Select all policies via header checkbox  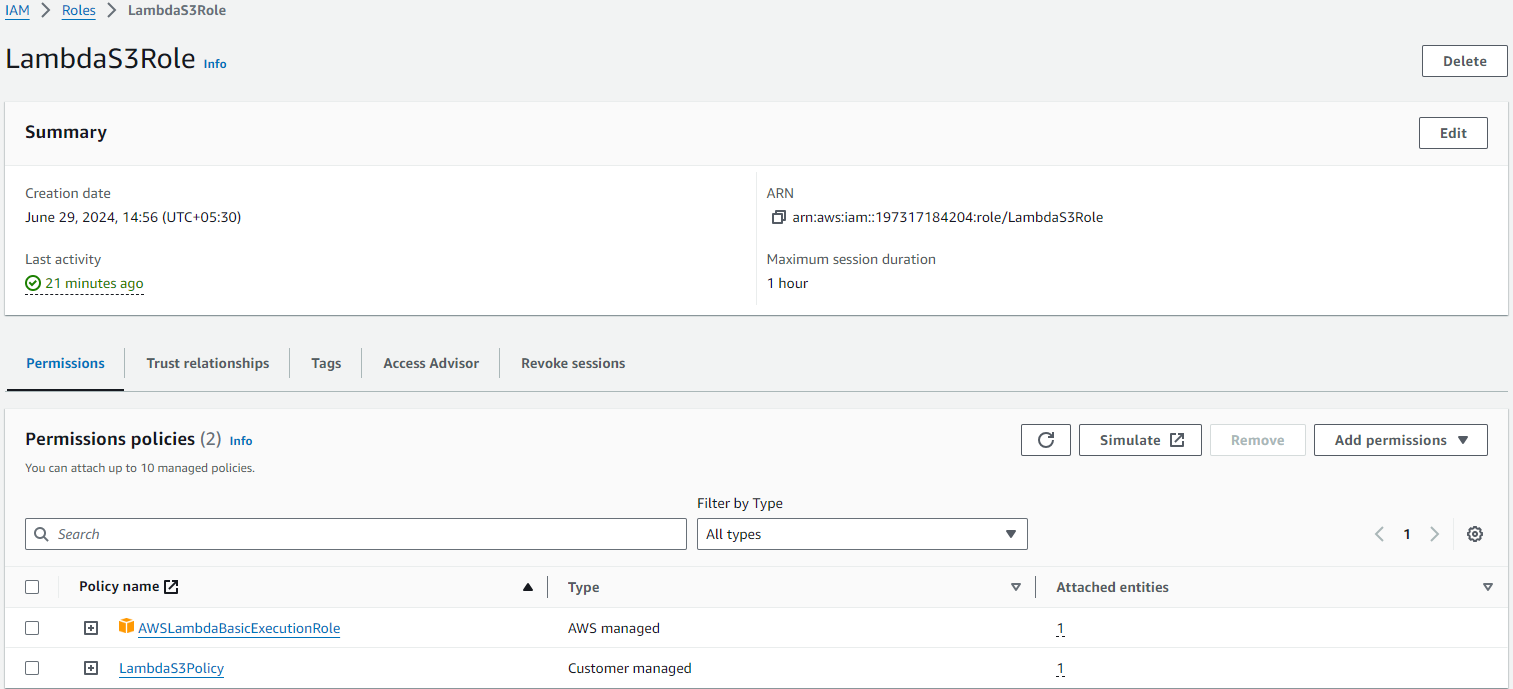tap(32, 587)
